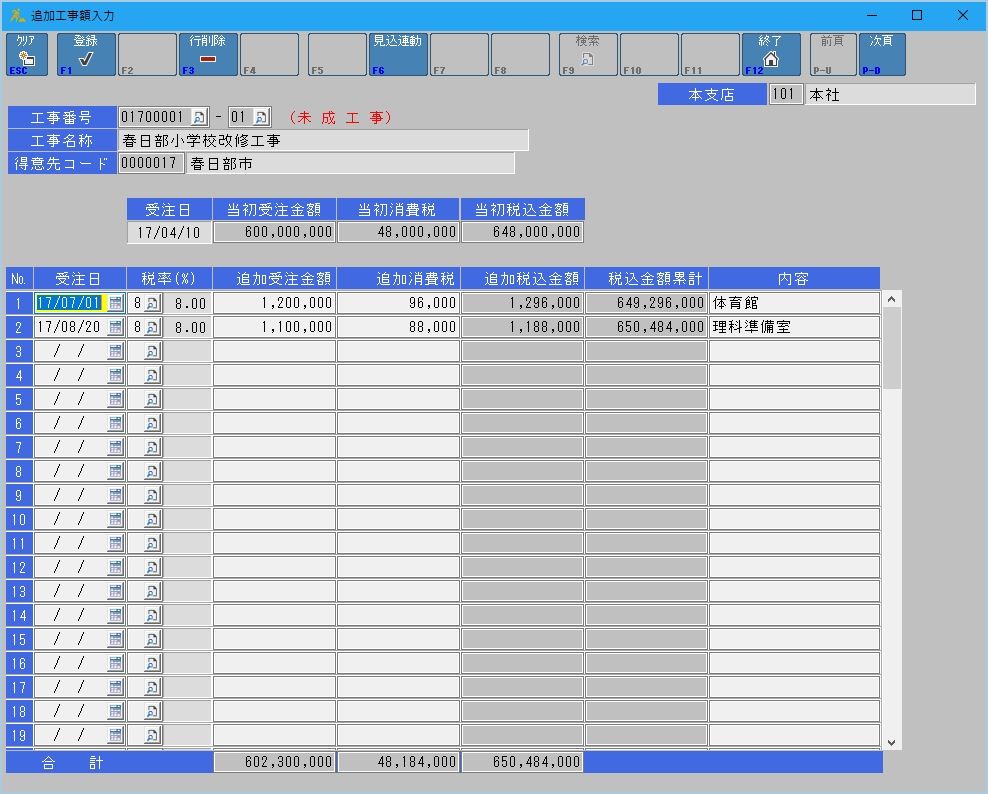Click the 追加消費税 field showing 96,000

point(398,302)
